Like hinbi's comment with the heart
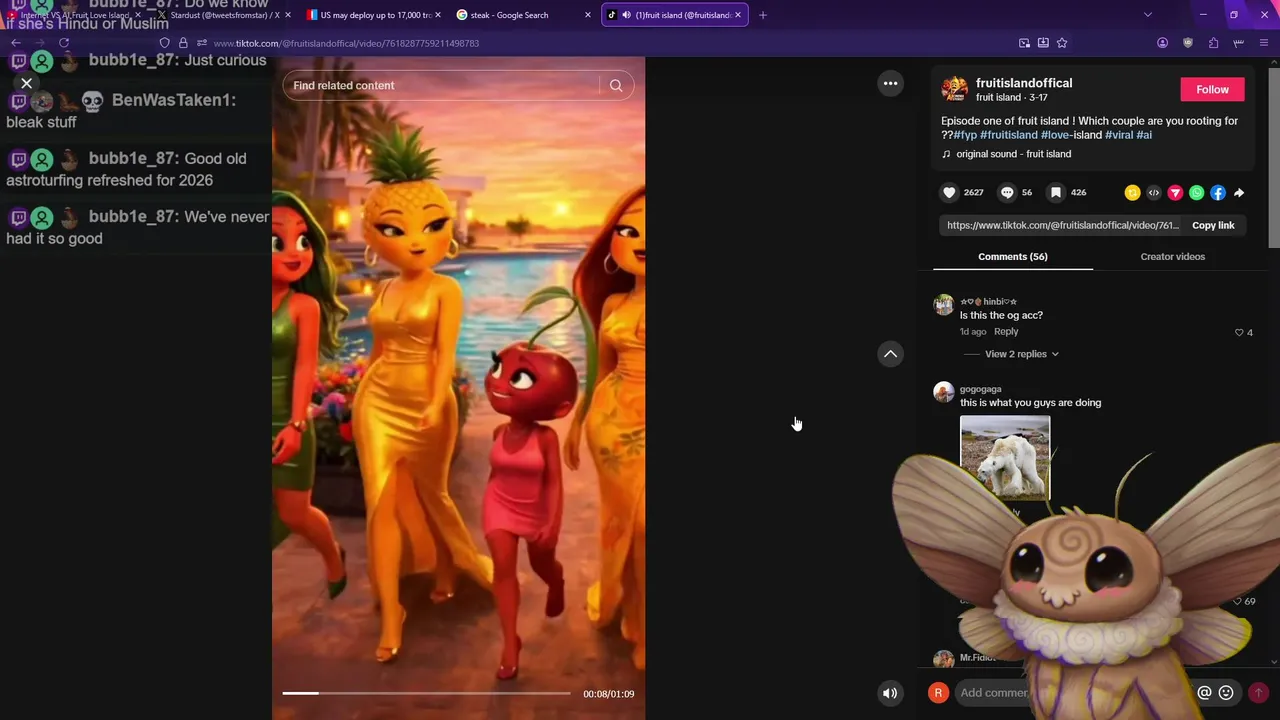Image resolution: width=1280 pixels, height=720 pixels. click(x=1239, y=332)
